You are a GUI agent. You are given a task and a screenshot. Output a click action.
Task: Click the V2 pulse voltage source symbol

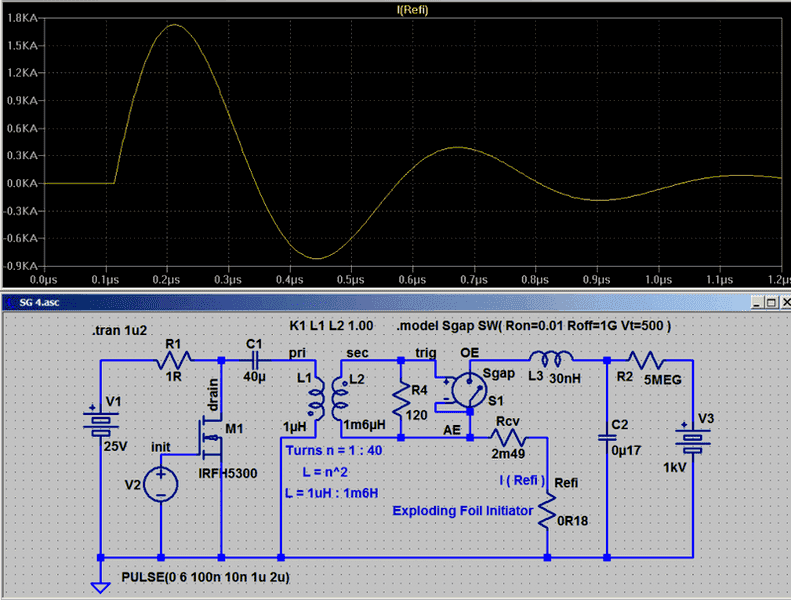pyautogui.click(x=160, y=484)
